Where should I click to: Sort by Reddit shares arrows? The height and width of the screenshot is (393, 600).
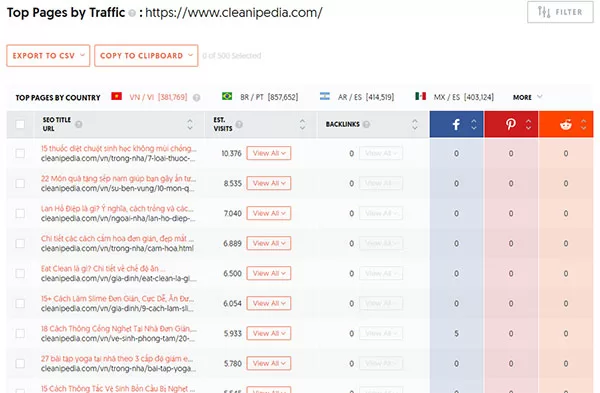click(584, 124)
